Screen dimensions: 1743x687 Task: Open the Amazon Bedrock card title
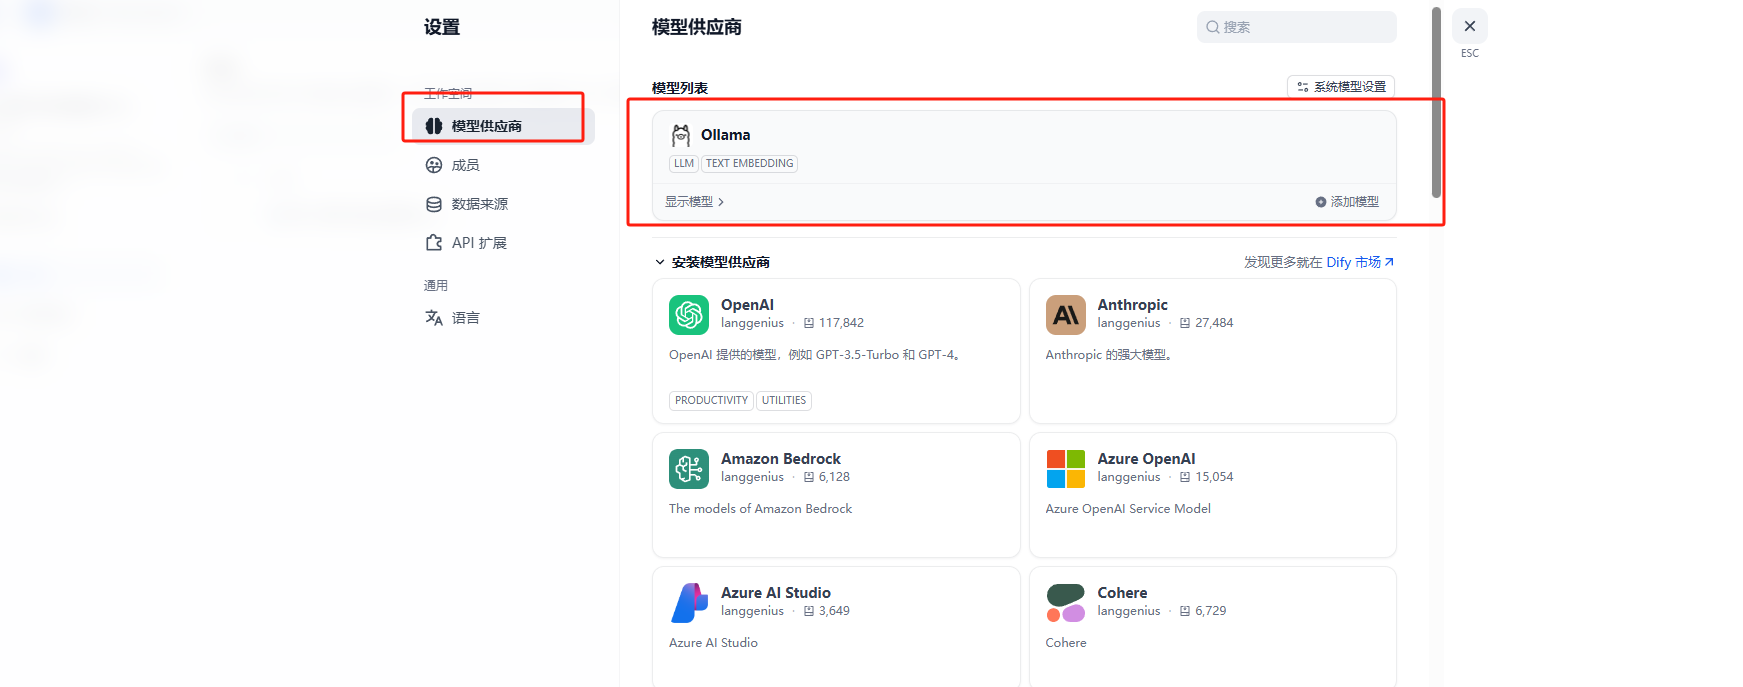tap(781, 459)
